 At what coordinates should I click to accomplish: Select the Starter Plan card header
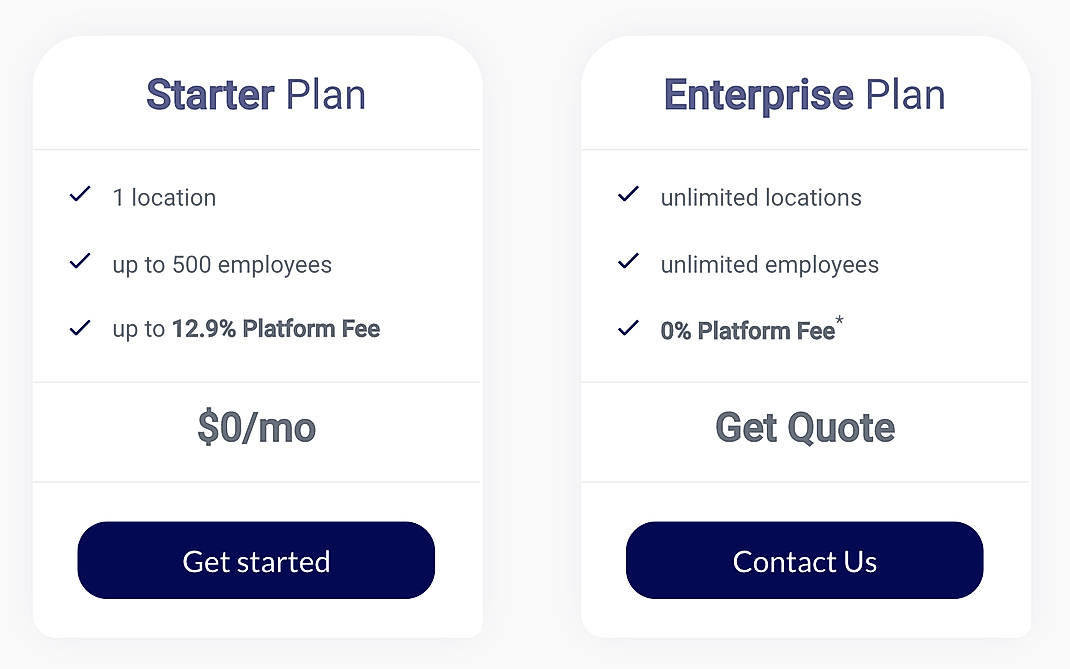pyautogui.click(x=256, y=93)
